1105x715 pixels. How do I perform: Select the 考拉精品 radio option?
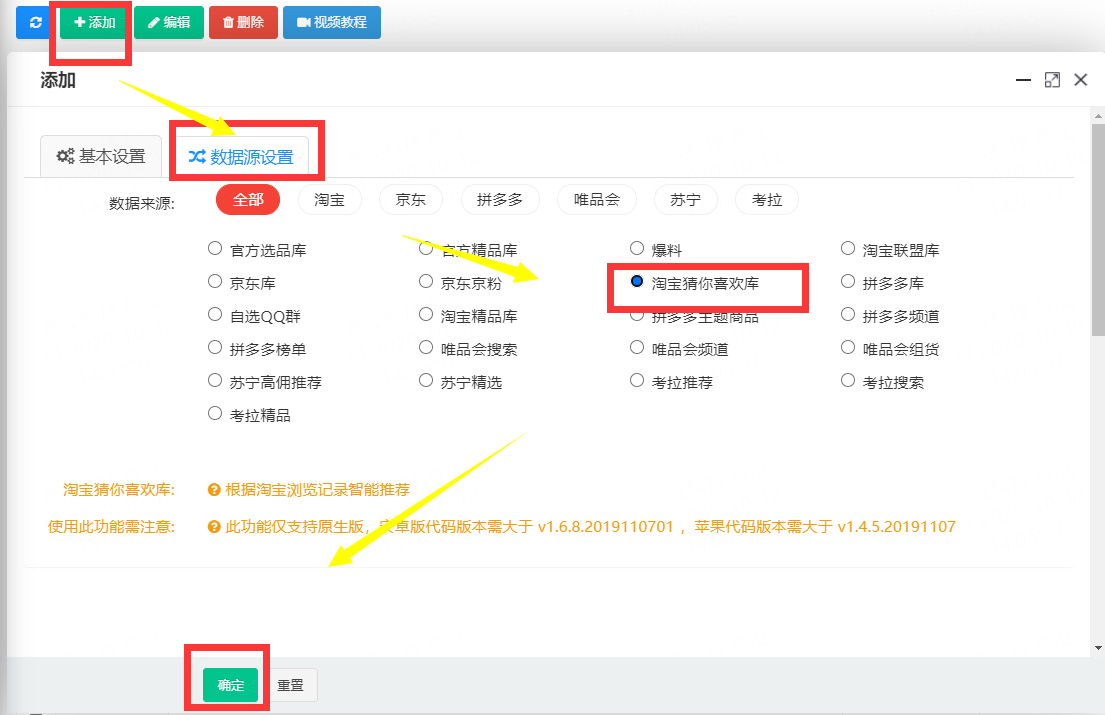[215, 414]
